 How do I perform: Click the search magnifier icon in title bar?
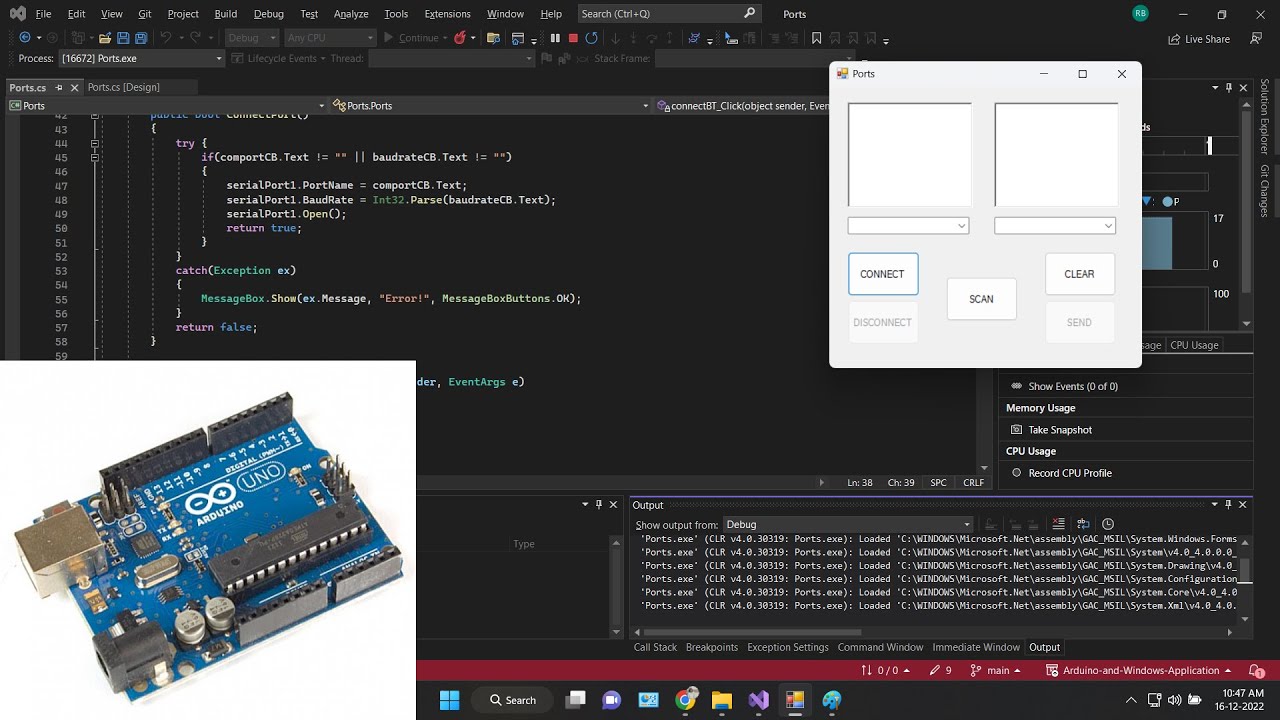click(751, 13)
